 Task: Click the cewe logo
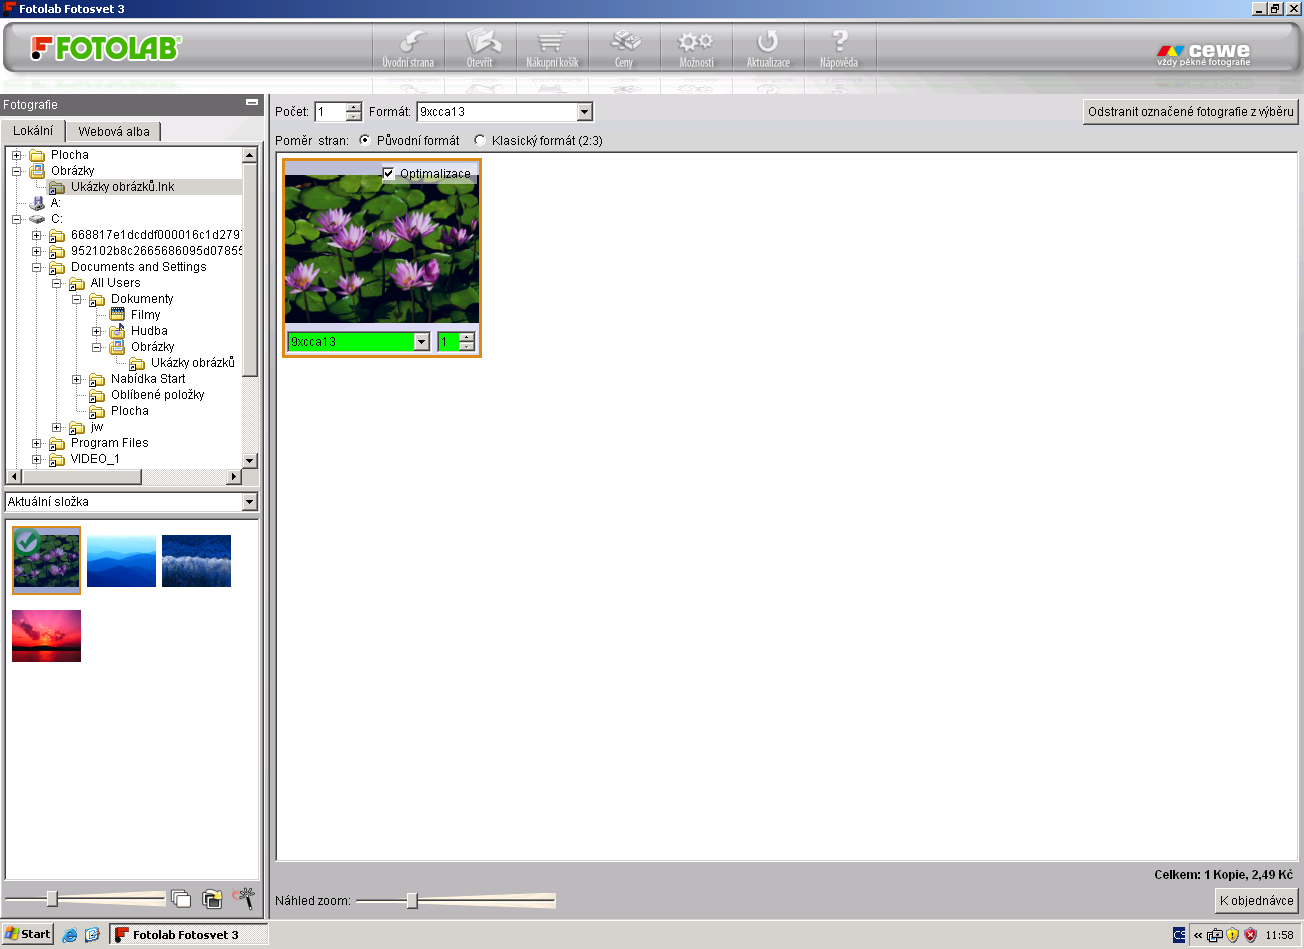1204,53
